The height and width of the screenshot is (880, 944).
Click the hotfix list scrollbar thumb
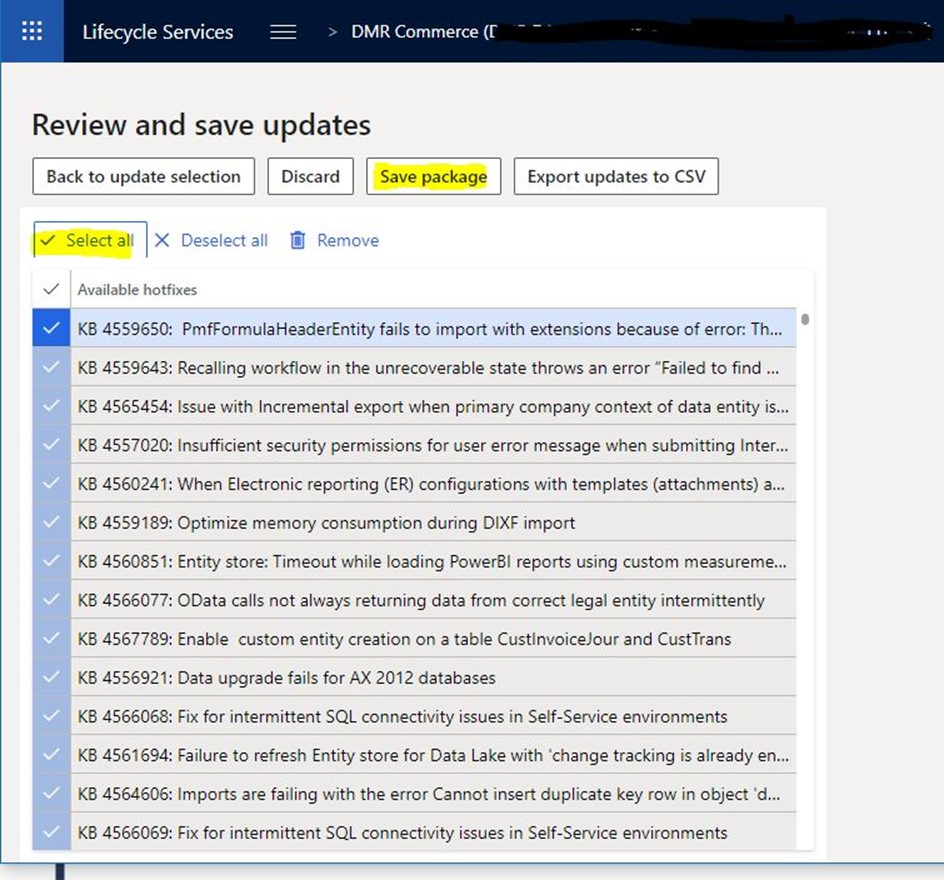(805, 319)
